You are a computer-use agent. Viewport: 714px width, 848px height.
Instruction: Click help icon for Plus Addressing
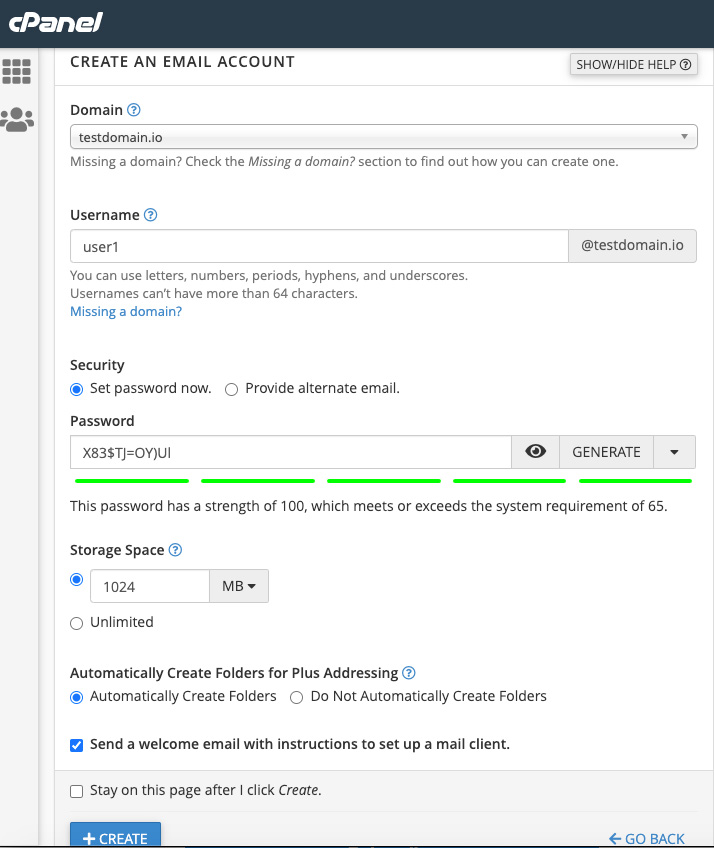409,673
